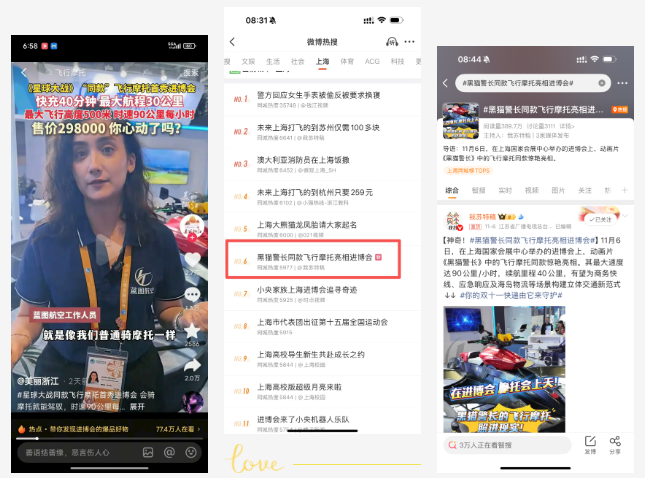
Task: Tap the @美丽浙江 username on video
Action: 38,381
